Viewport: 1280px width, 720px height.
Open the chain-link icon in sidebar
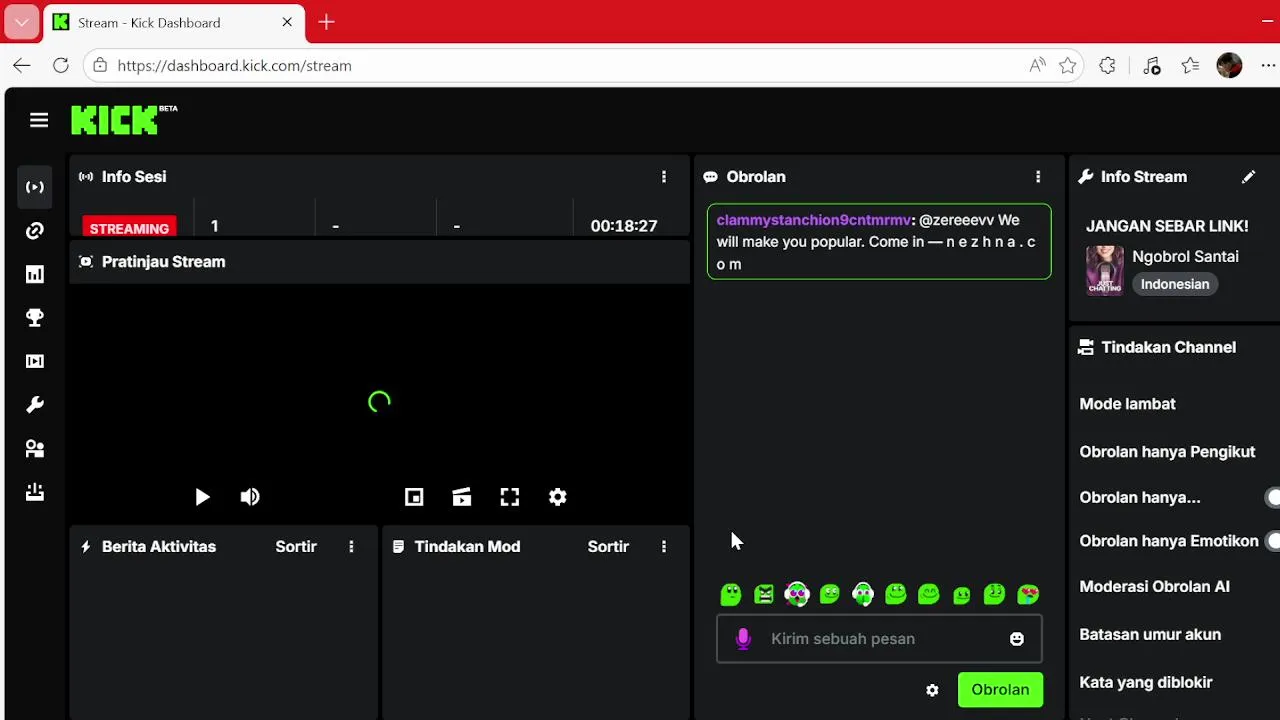point(35,231)
